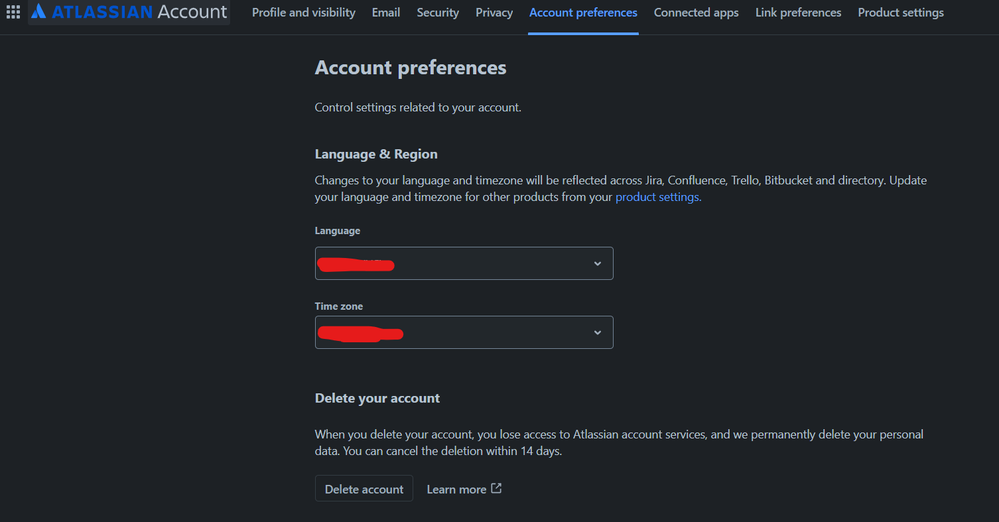Follow the product settings hyperlink
The height and width of the screenshot is (522, 999).
[658, 197]
